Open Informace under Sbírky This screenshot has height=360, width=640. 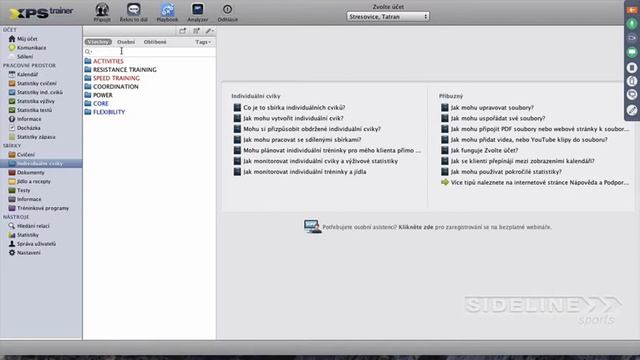click(x=25, y=200)
